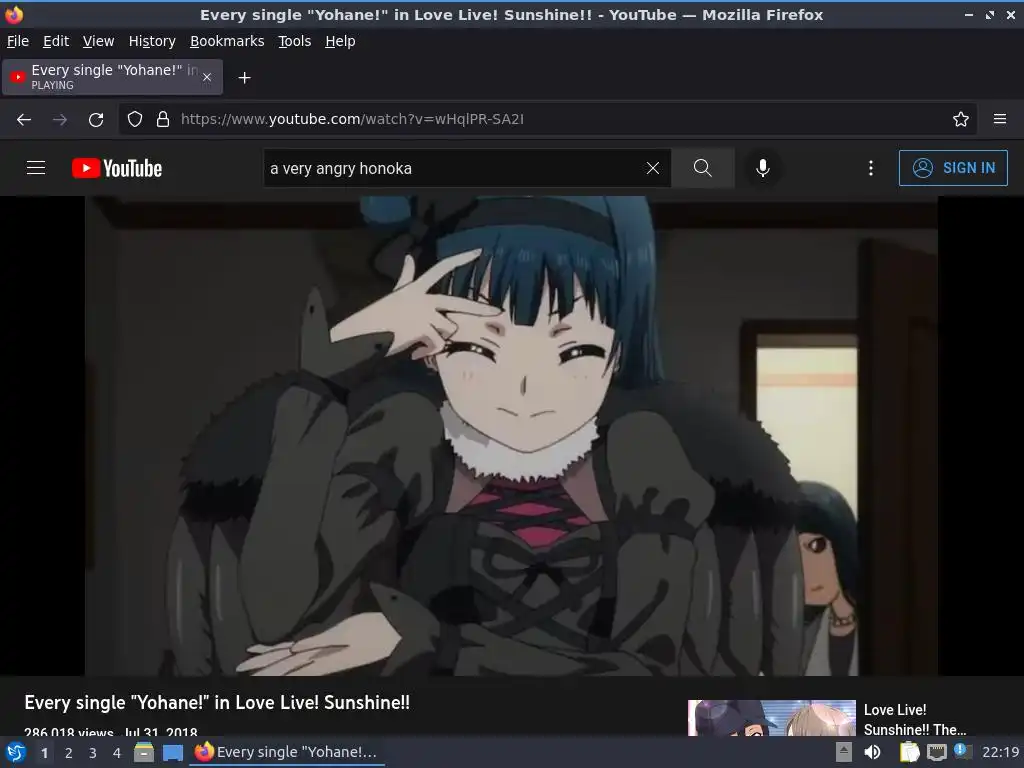Open the YouTube guide hamburger menu
The width and height of the screenshot is (1024, 768).
[x=36, y=168]
